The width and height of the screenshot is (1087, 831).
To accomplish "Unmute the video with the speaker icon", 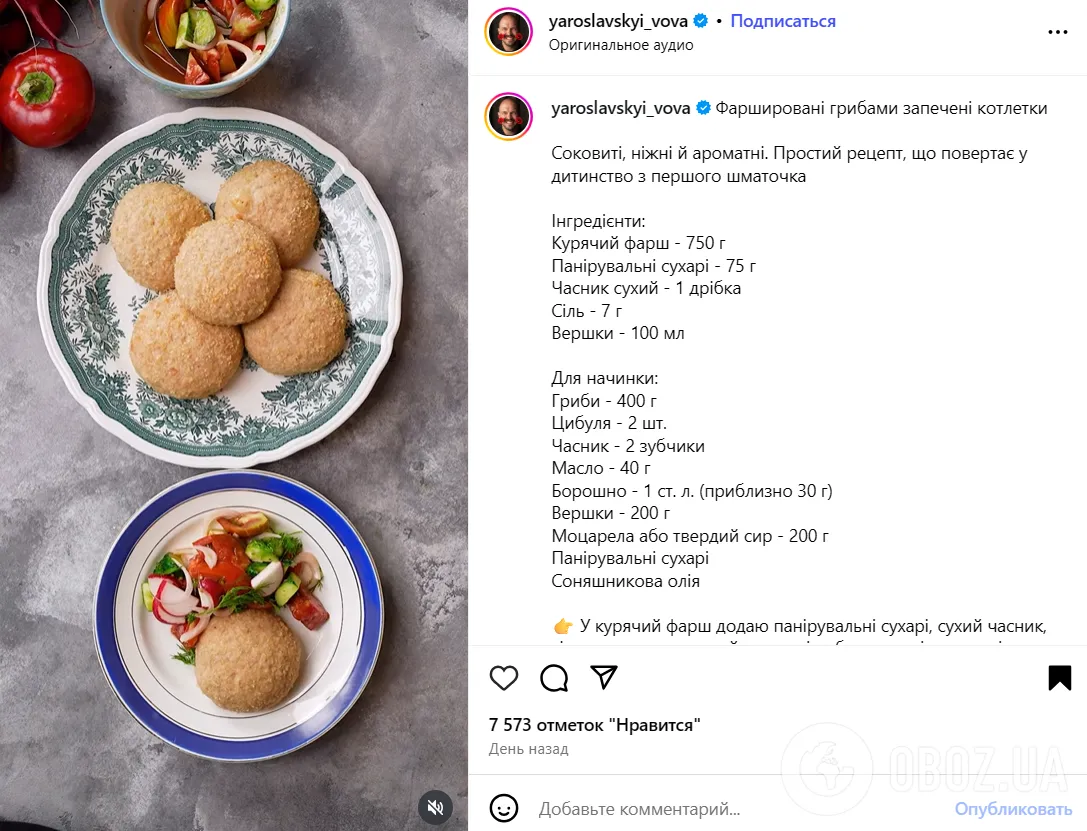I will point(435,807).
